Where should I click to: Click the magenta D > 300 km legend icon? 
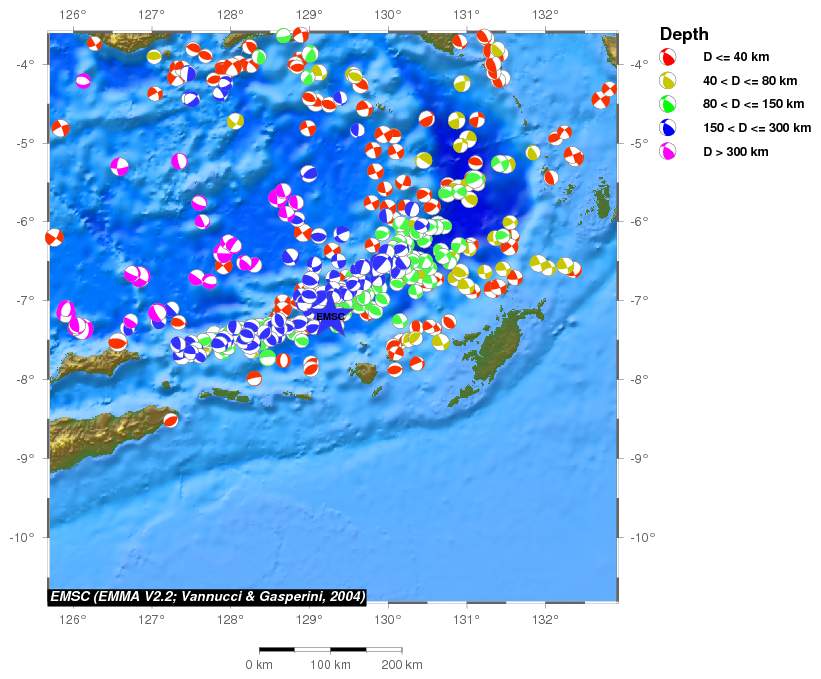(668, 152)
